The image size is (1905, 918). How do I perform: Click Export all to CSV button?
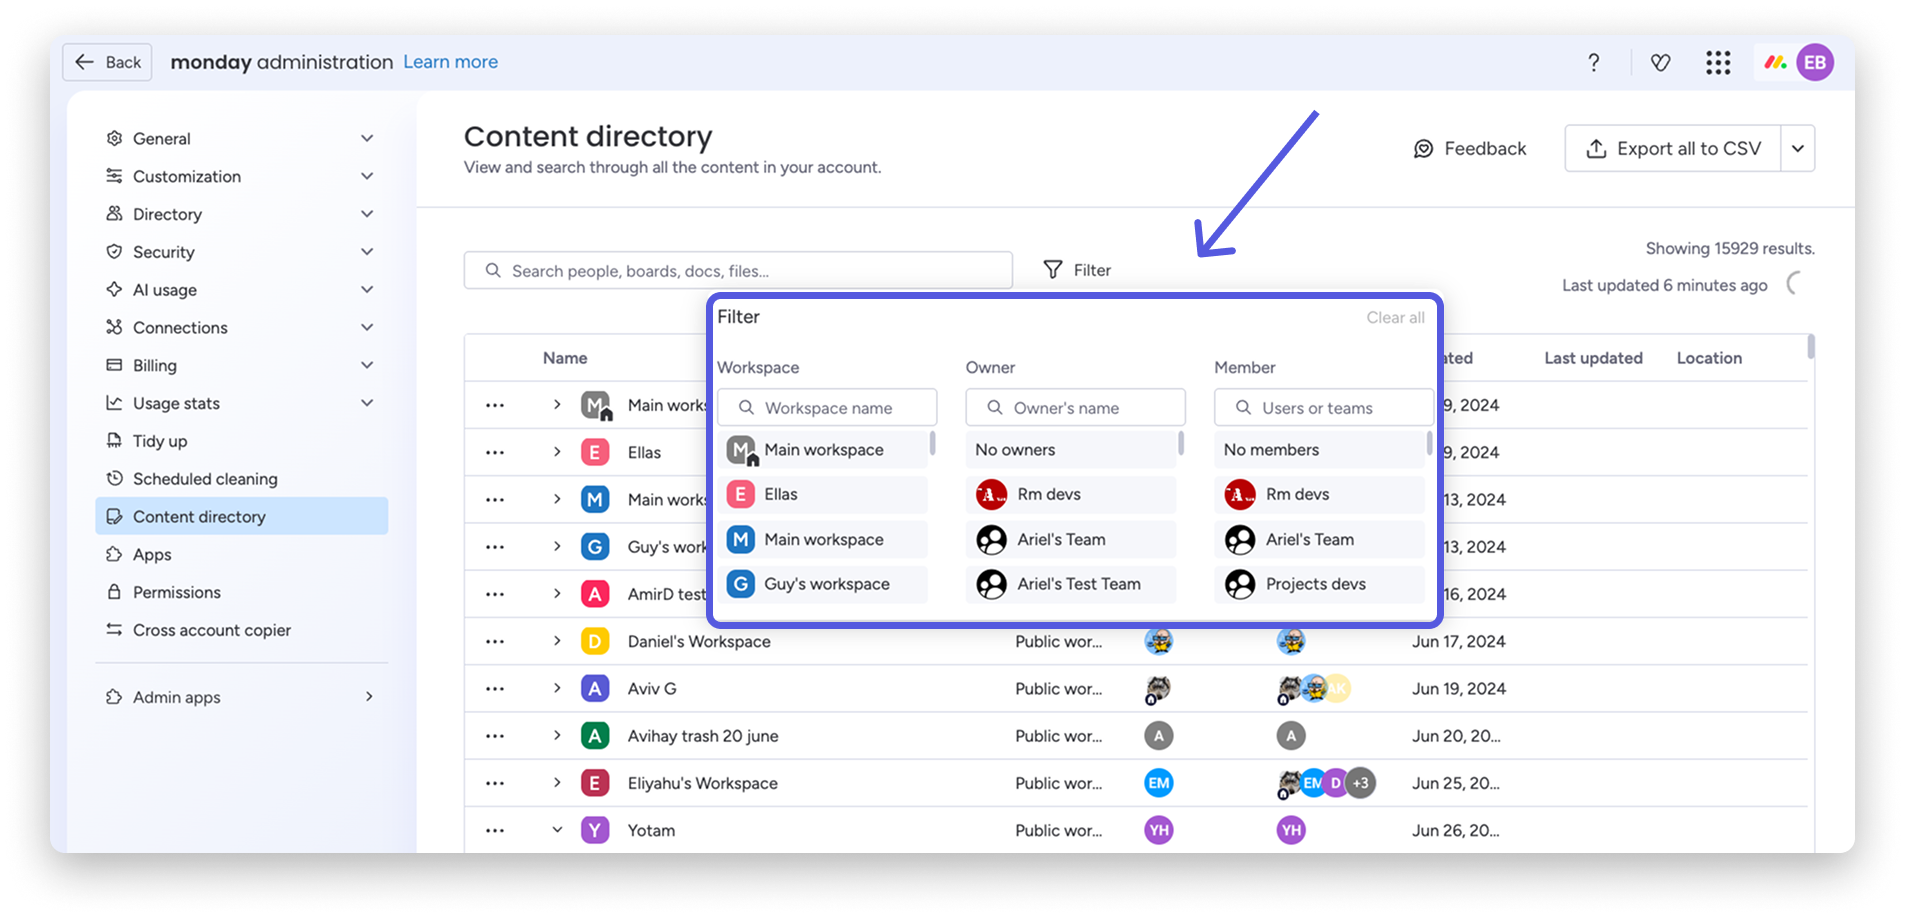[x=1673, y=148]
